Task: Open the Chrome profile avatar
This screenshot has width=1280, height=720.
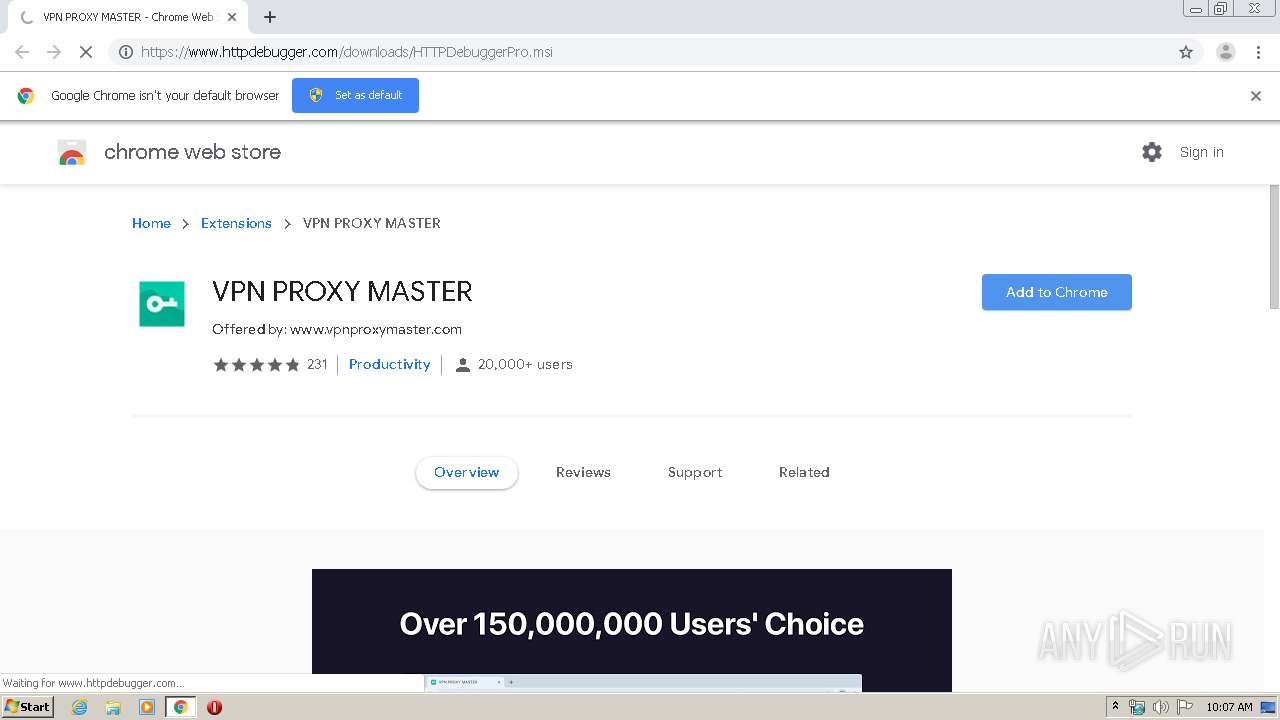Action: tap(1225, 52)
